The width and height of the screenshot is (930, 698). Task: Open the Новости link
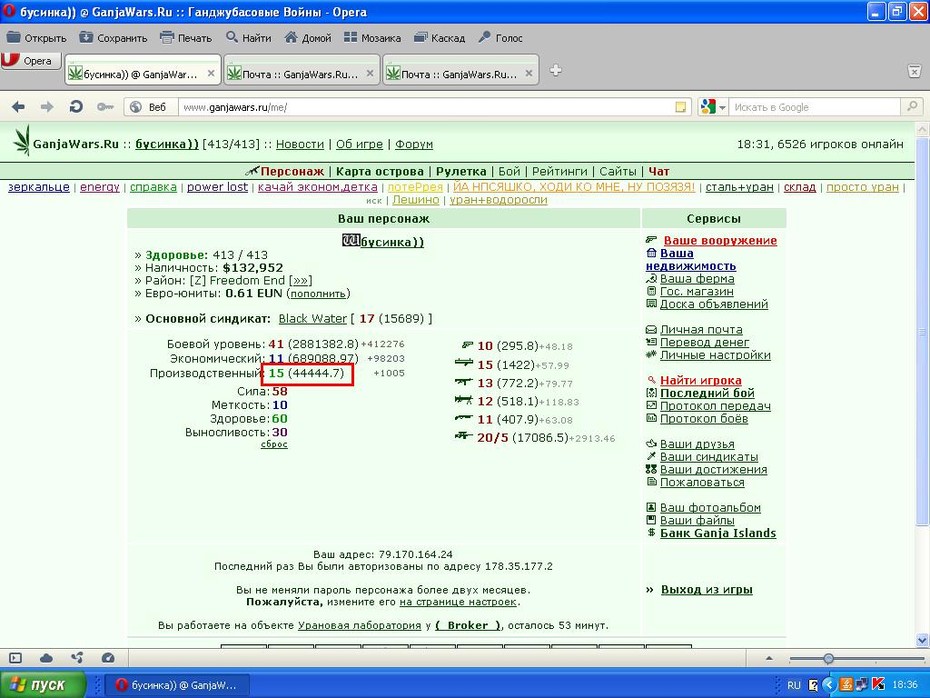pos(300,144)
